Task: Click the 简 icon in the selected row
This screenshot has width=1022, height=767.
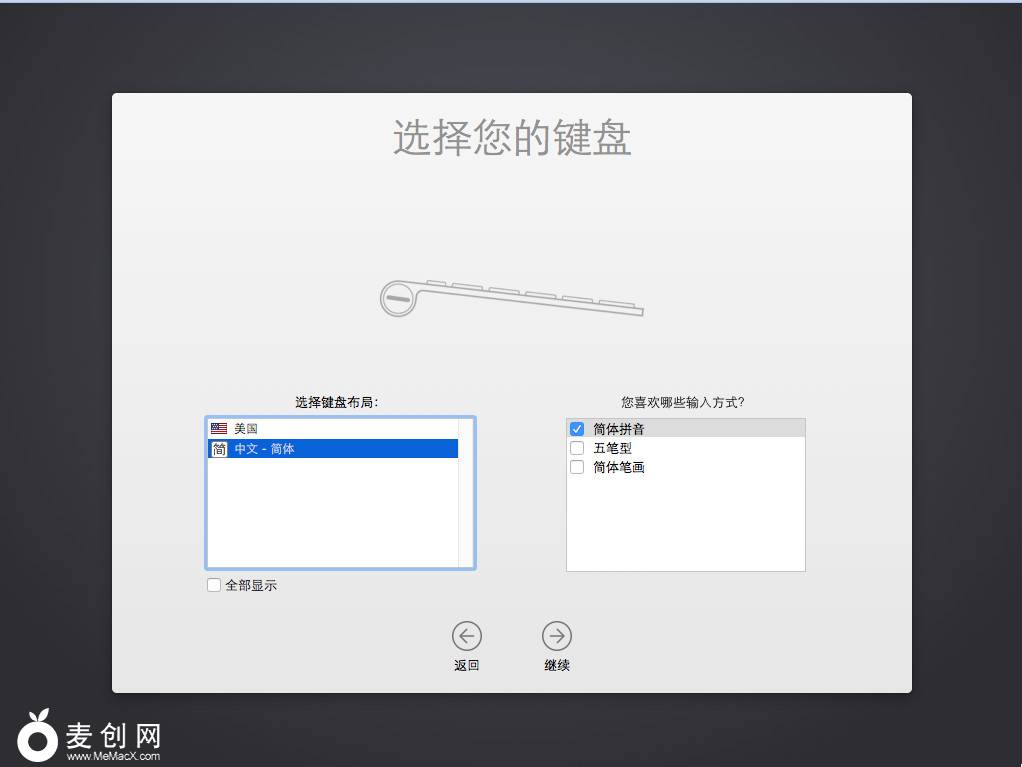Action: tap(219, 449)
